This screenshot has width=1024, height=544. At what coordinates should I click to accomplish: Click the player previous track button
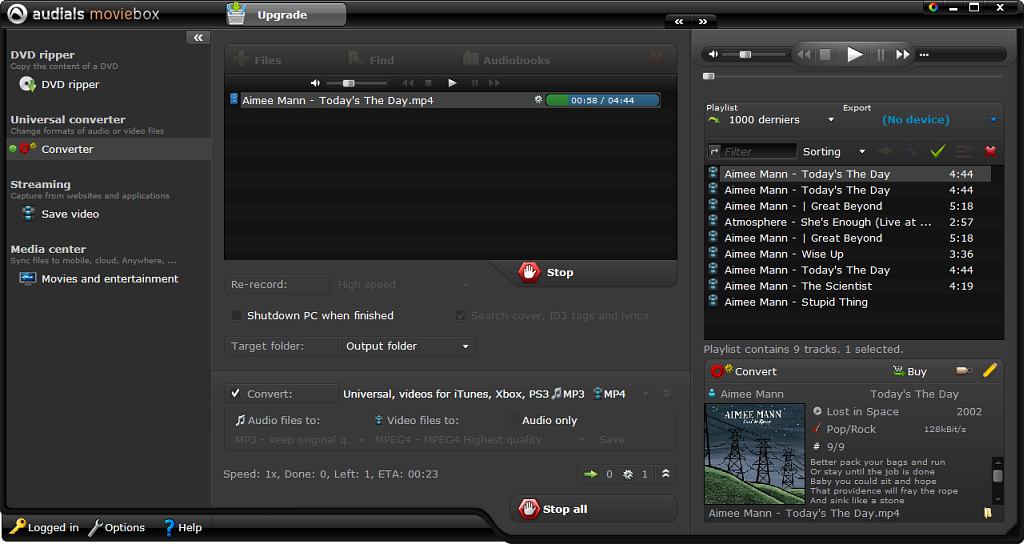(804, 55)
